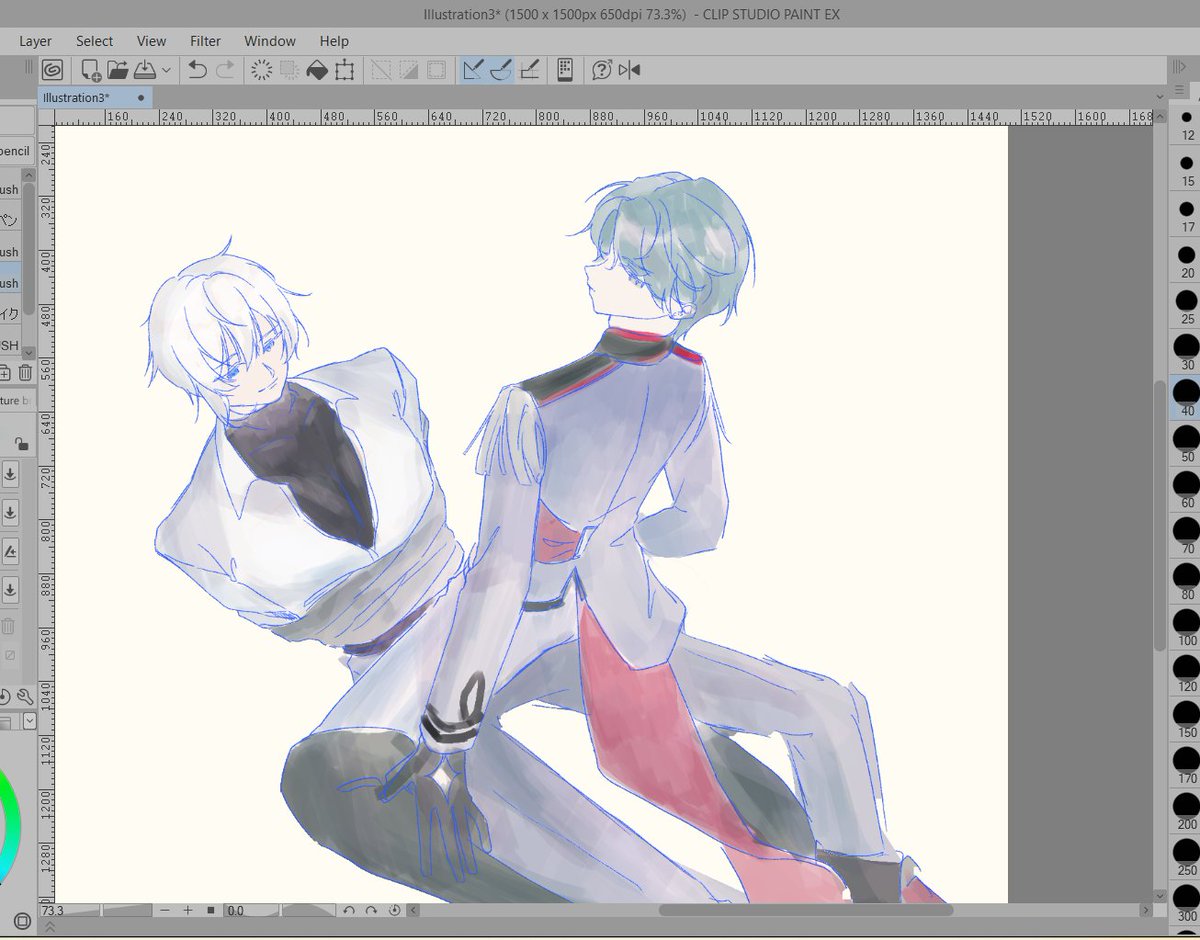This screenshot has height=940, width=1200.
Task: Click horizontal scrollbar right arrow
Action: pyautogui.click(x=1145, y=910)
